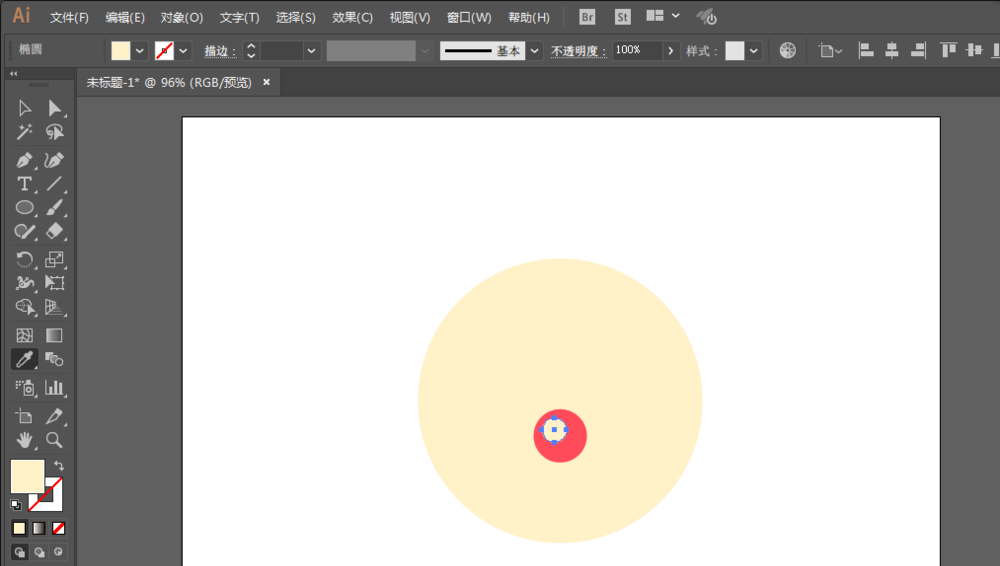Viewport: 1000px width, 566px height.
Task: Choose the Magic Wand tool
Action: point(25,132)
